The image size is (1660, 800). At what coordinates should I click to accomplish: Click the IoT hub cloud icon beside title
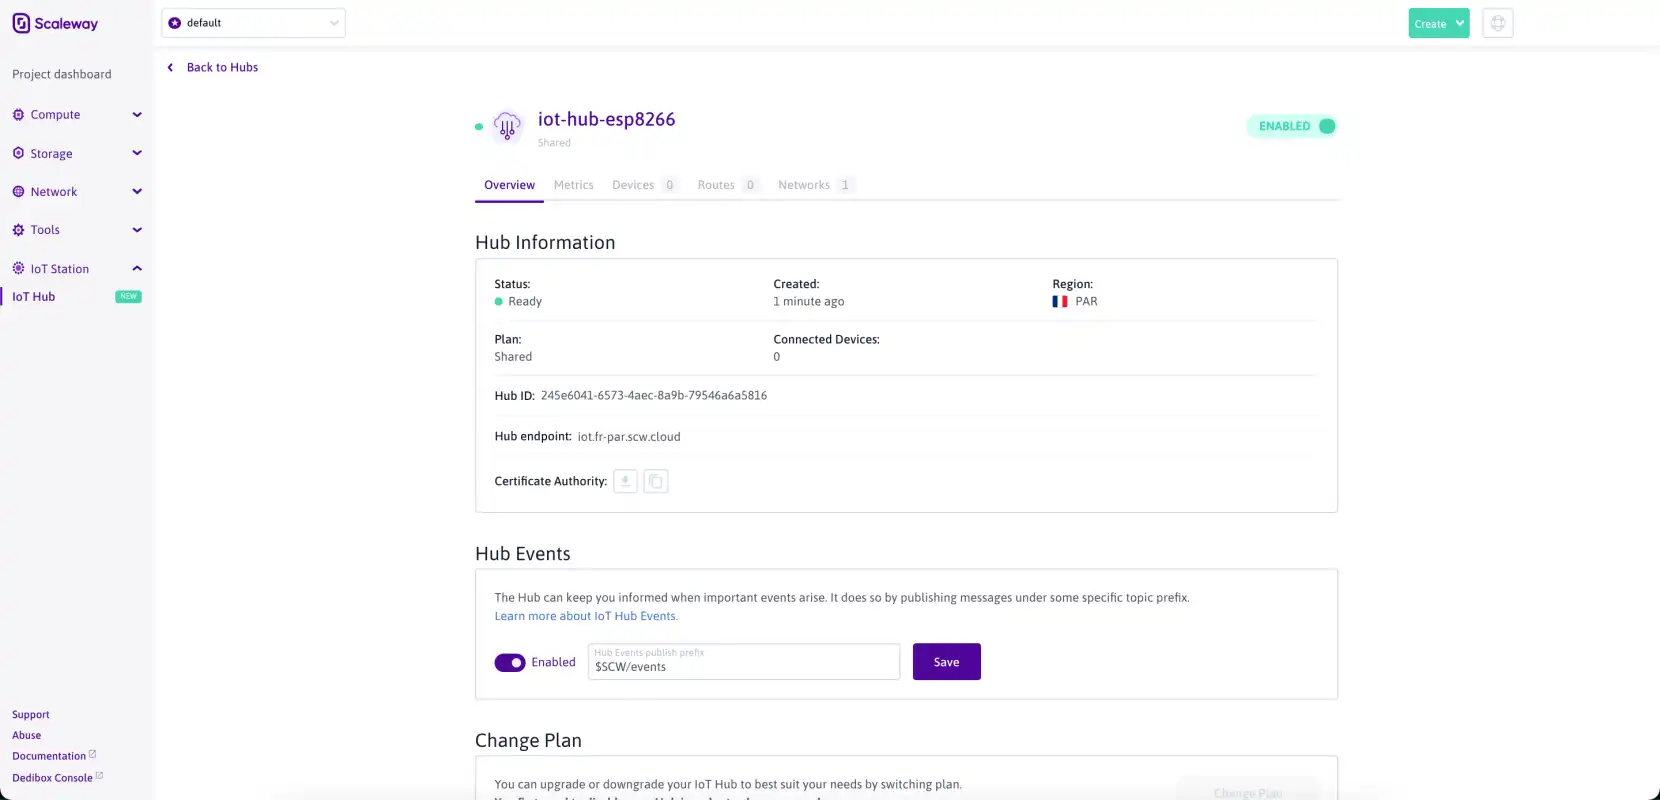pos(507,126)
